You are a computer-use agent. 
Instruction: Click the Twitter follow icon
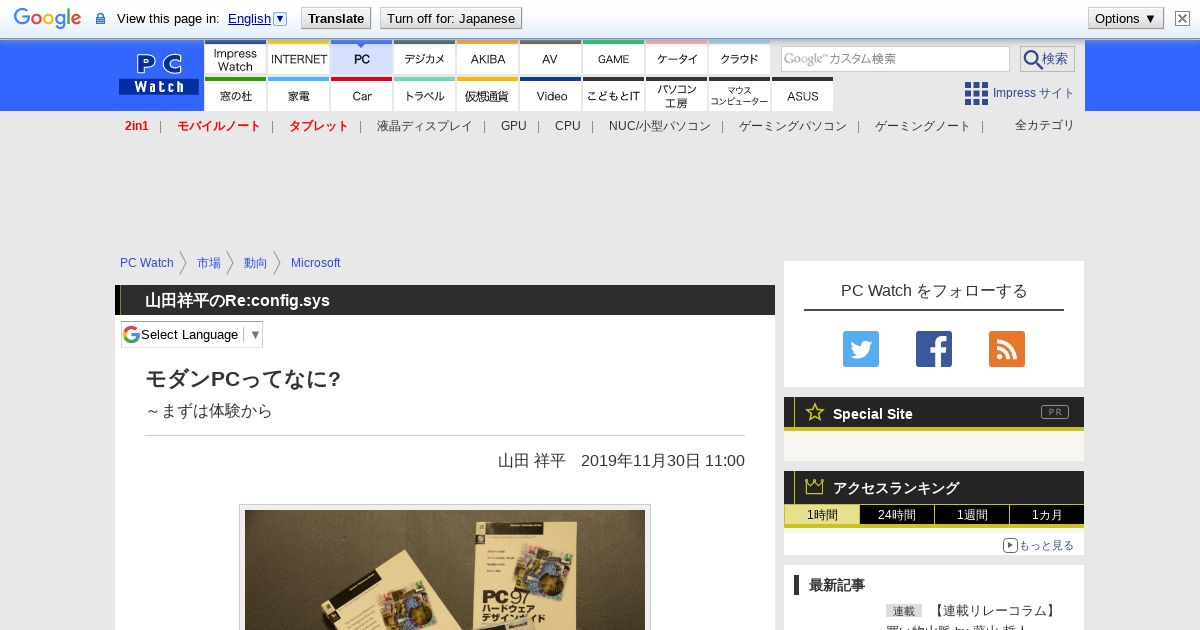click(x=861, y=349)
